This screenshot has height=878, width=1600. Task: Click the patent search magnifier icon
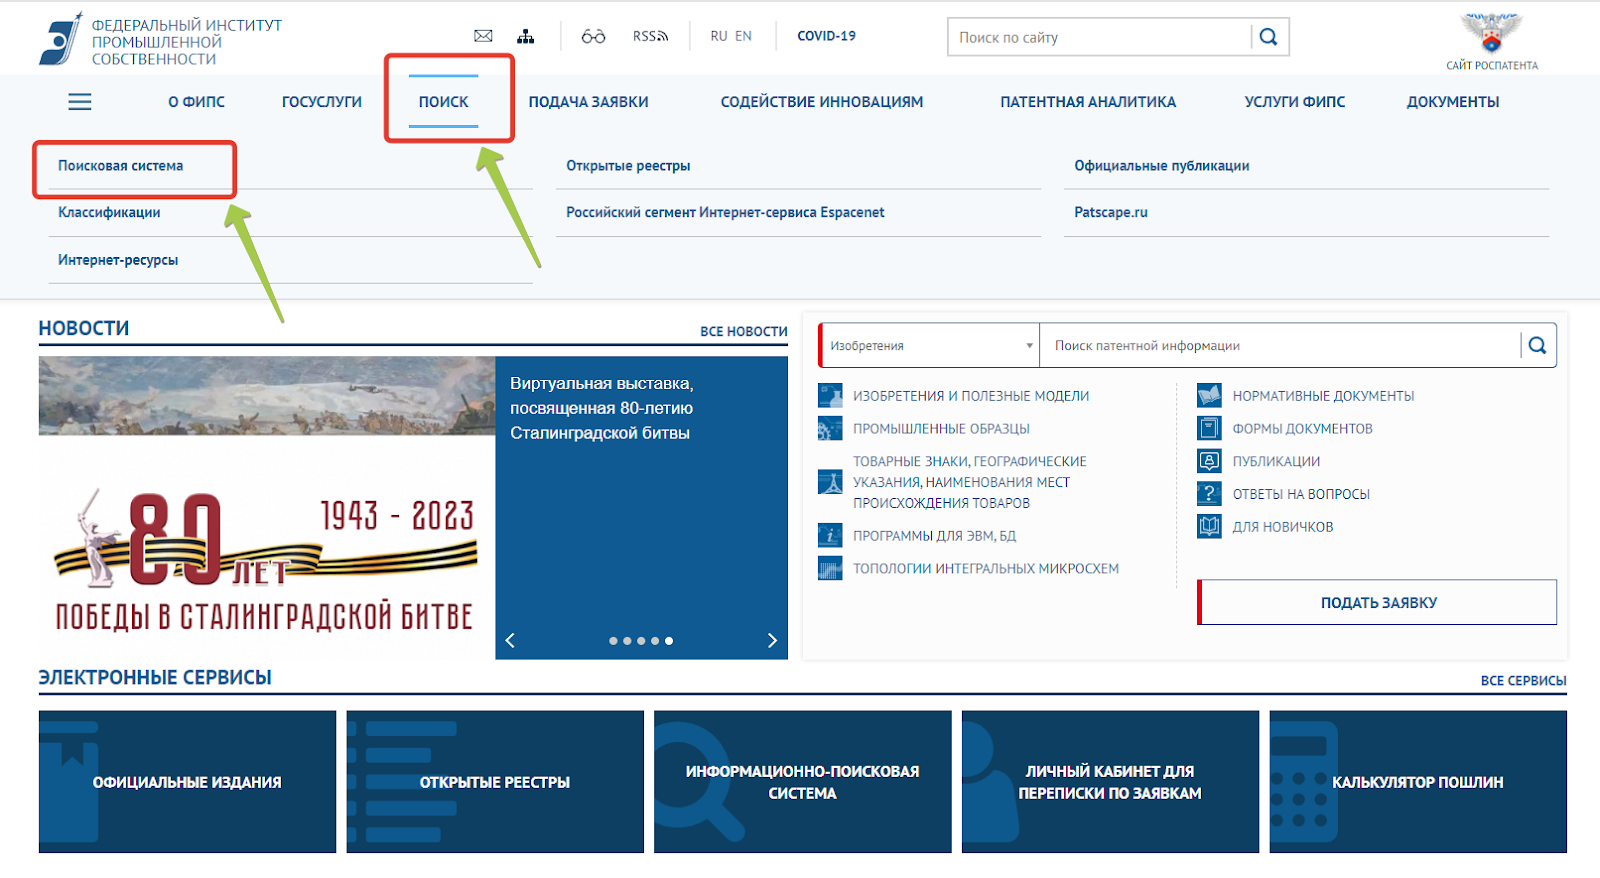click(1538, 346)
